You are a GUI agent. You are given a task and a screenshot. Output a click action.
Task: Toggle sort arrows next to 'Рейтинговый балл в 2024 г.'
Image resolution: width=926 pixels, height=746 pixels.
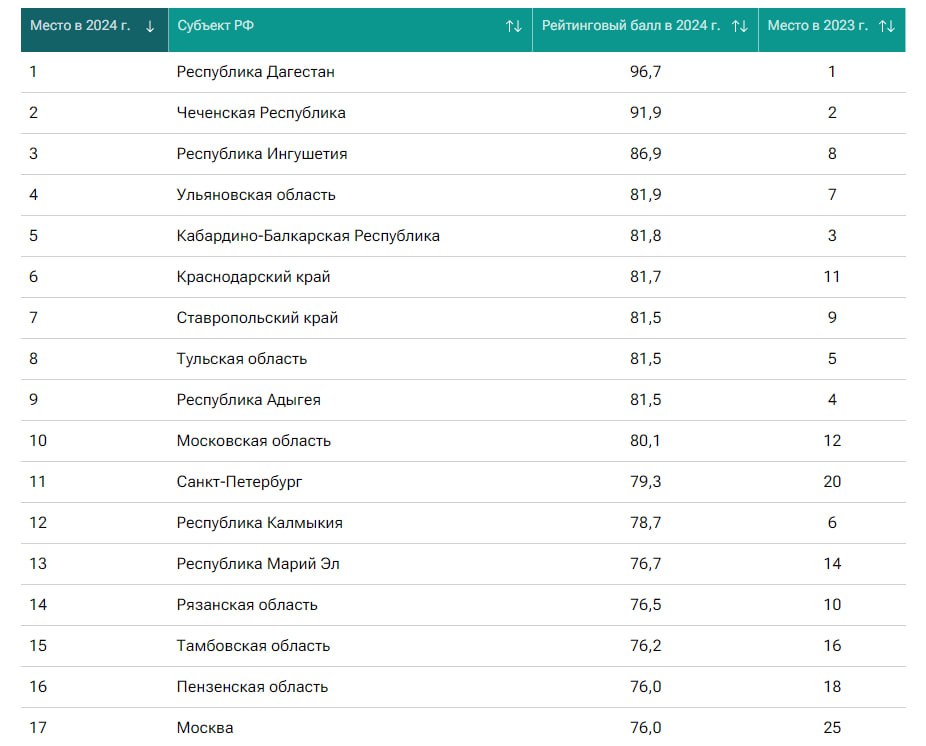(740, 26)
